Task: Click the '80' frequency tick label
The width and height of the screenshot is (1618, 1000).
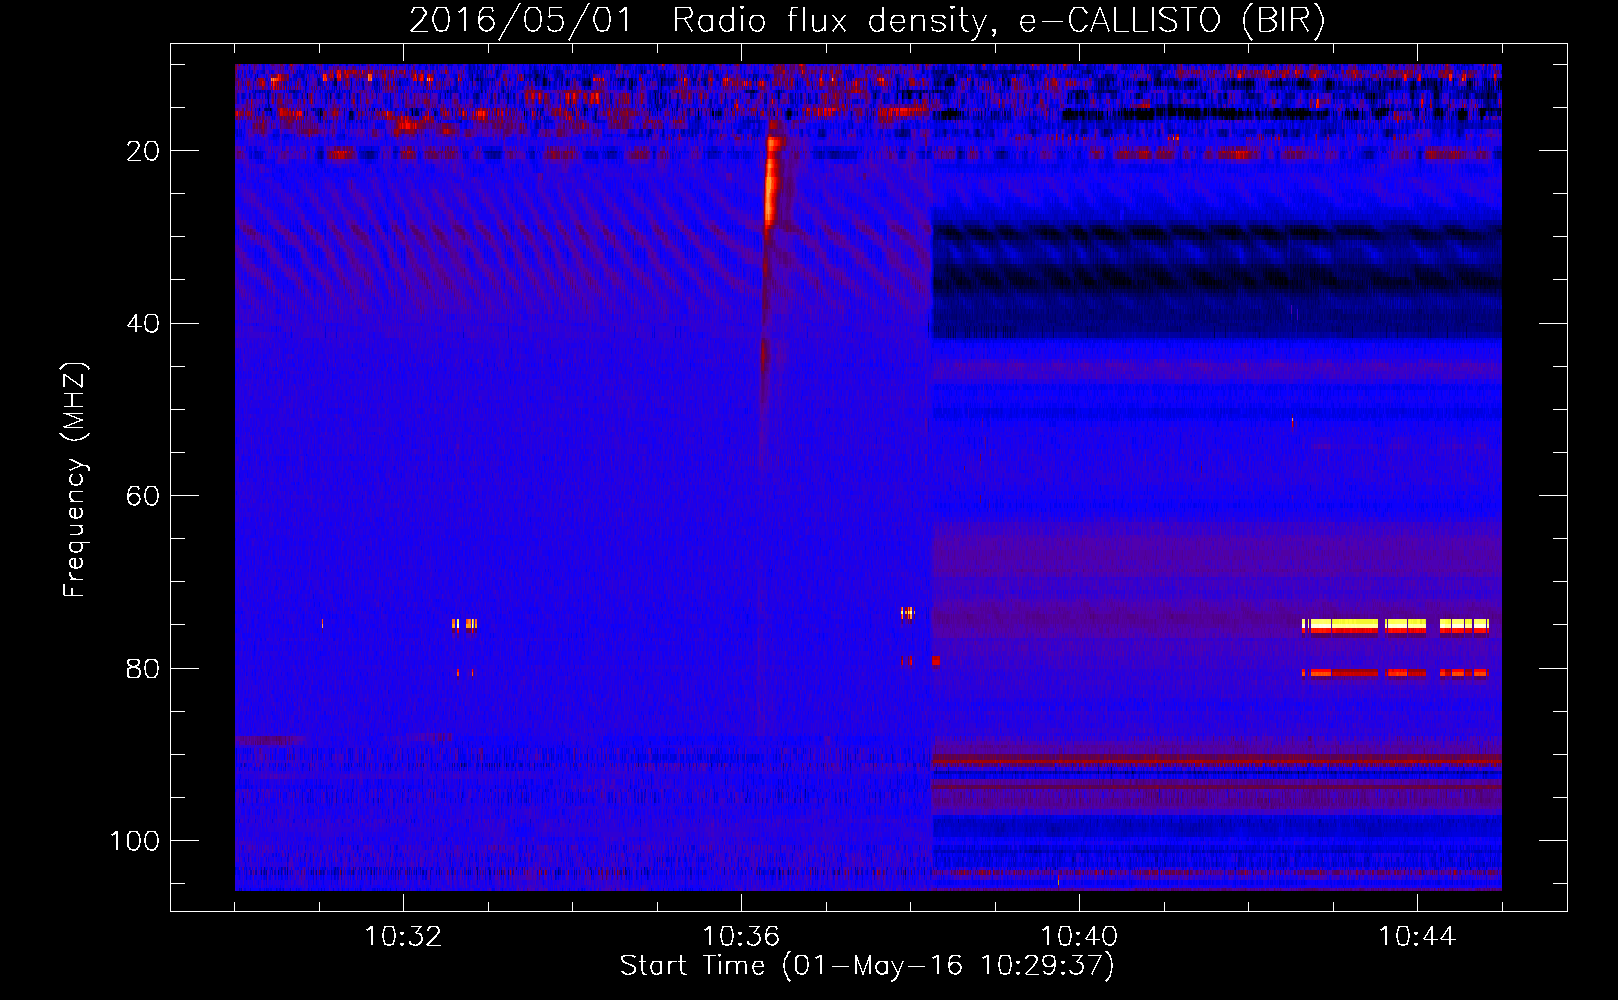Action: (x=143, y=668)
